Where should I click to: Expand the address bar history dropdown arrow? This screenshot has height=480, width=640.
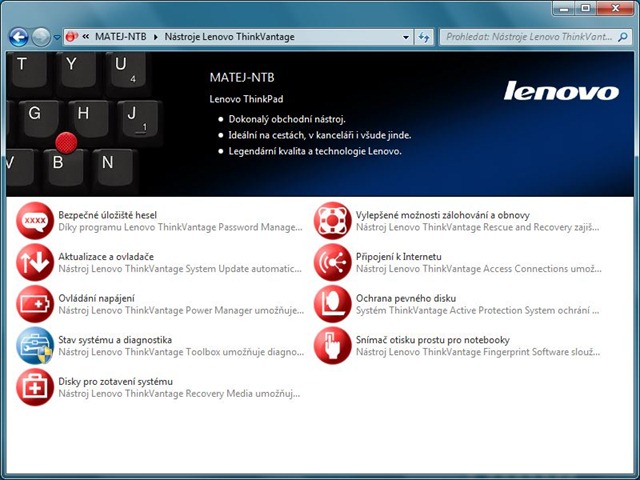point(406,37)
